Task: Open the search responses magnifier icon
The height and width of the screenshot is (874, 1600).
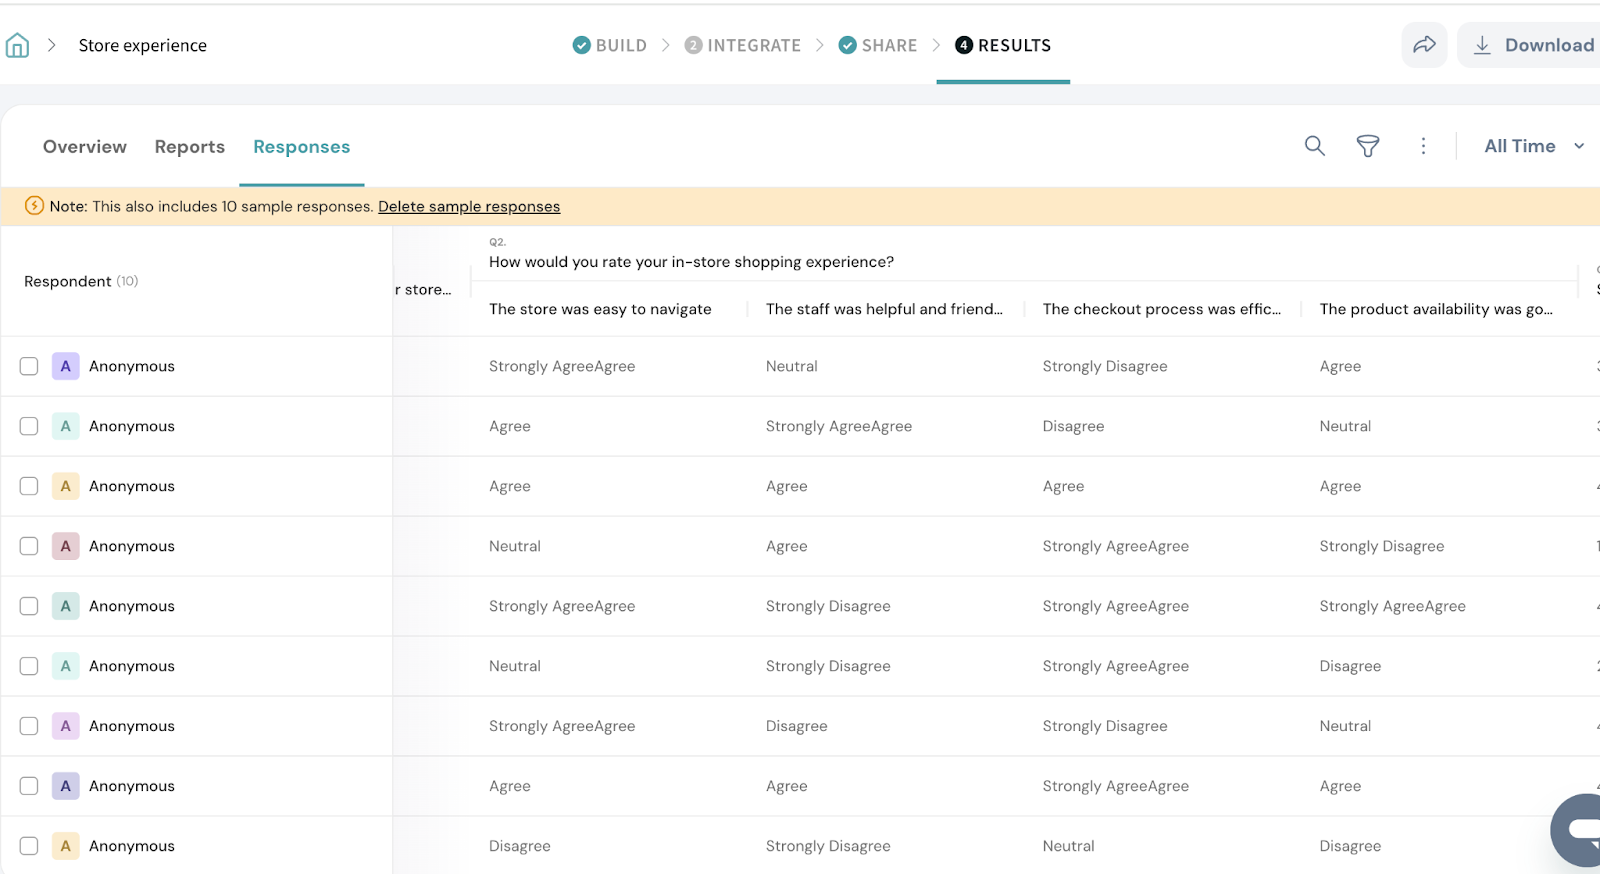Action: [x=1314, y=146]
